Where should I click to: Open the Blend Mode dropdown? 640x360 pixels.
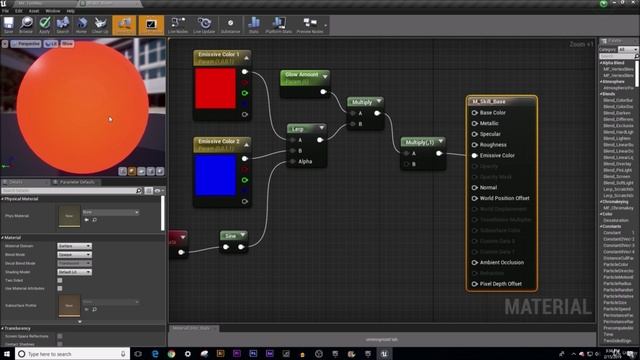(74, 255)
